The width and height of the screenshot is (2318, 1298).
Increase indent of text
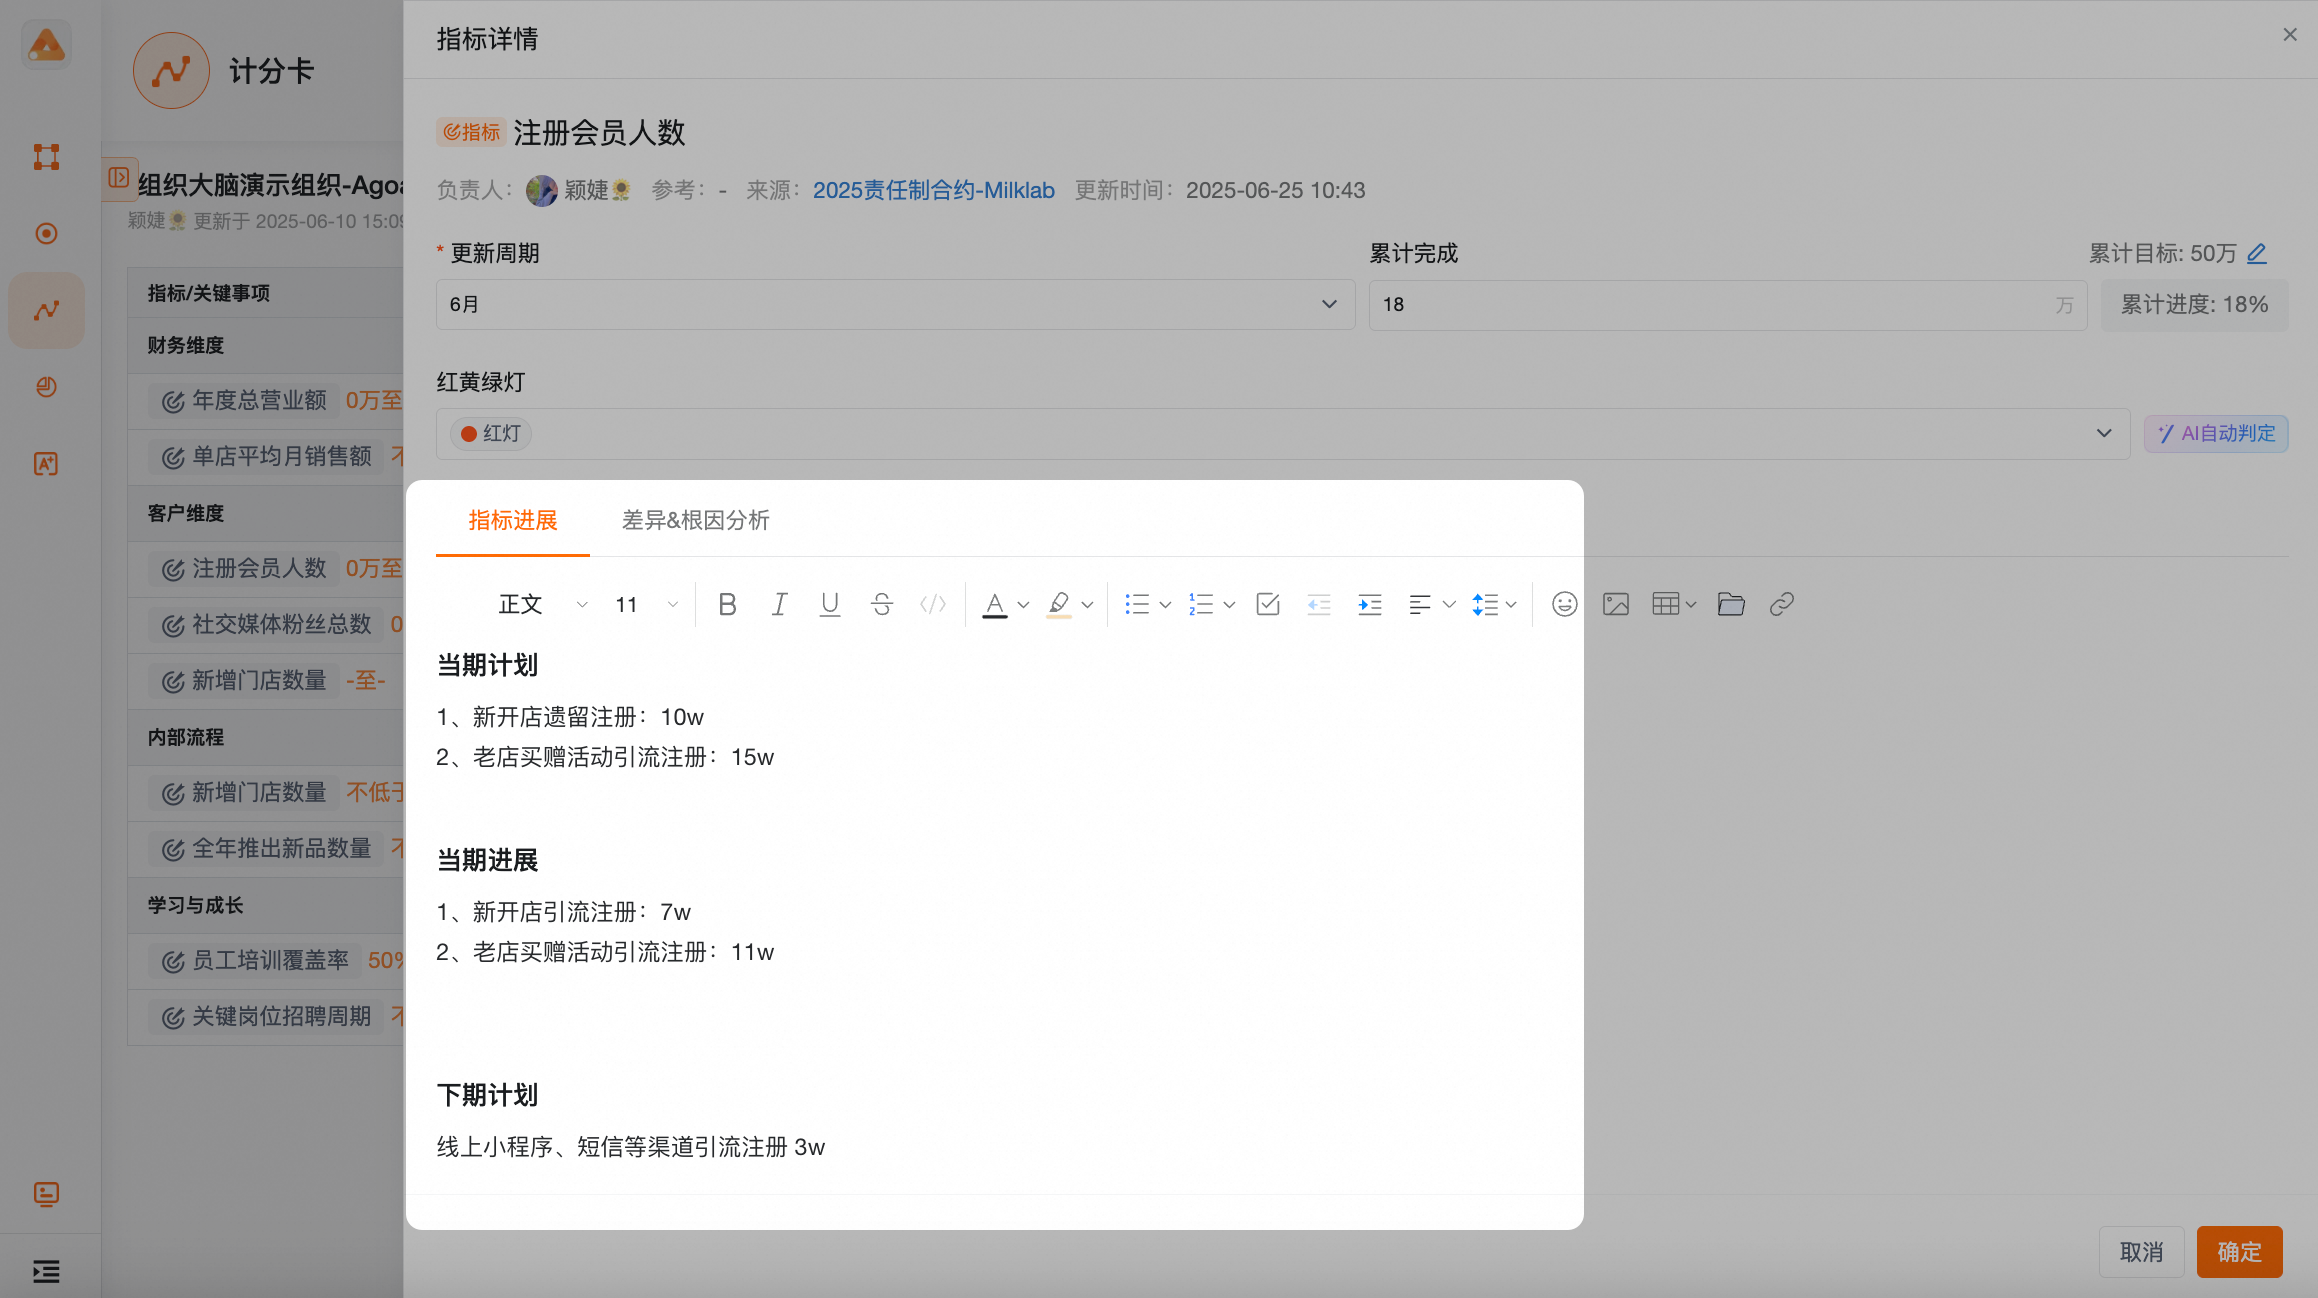tap(1370, 604)
